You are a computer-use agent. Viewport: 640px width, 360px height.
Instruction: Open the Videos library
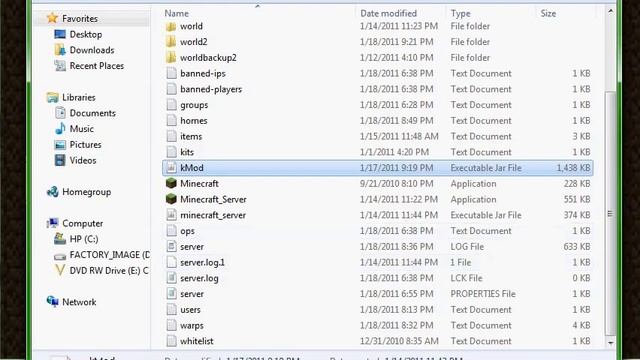(x=83, y=160)
